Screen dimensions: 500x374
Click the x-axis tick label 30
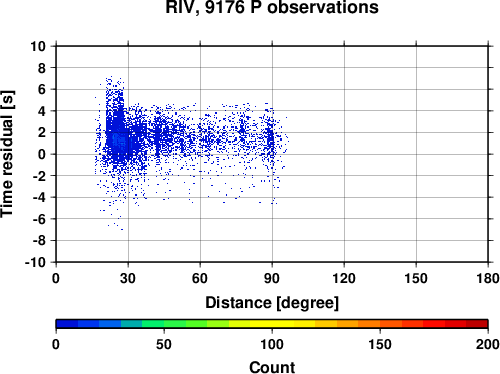click(x=128, y=278)
